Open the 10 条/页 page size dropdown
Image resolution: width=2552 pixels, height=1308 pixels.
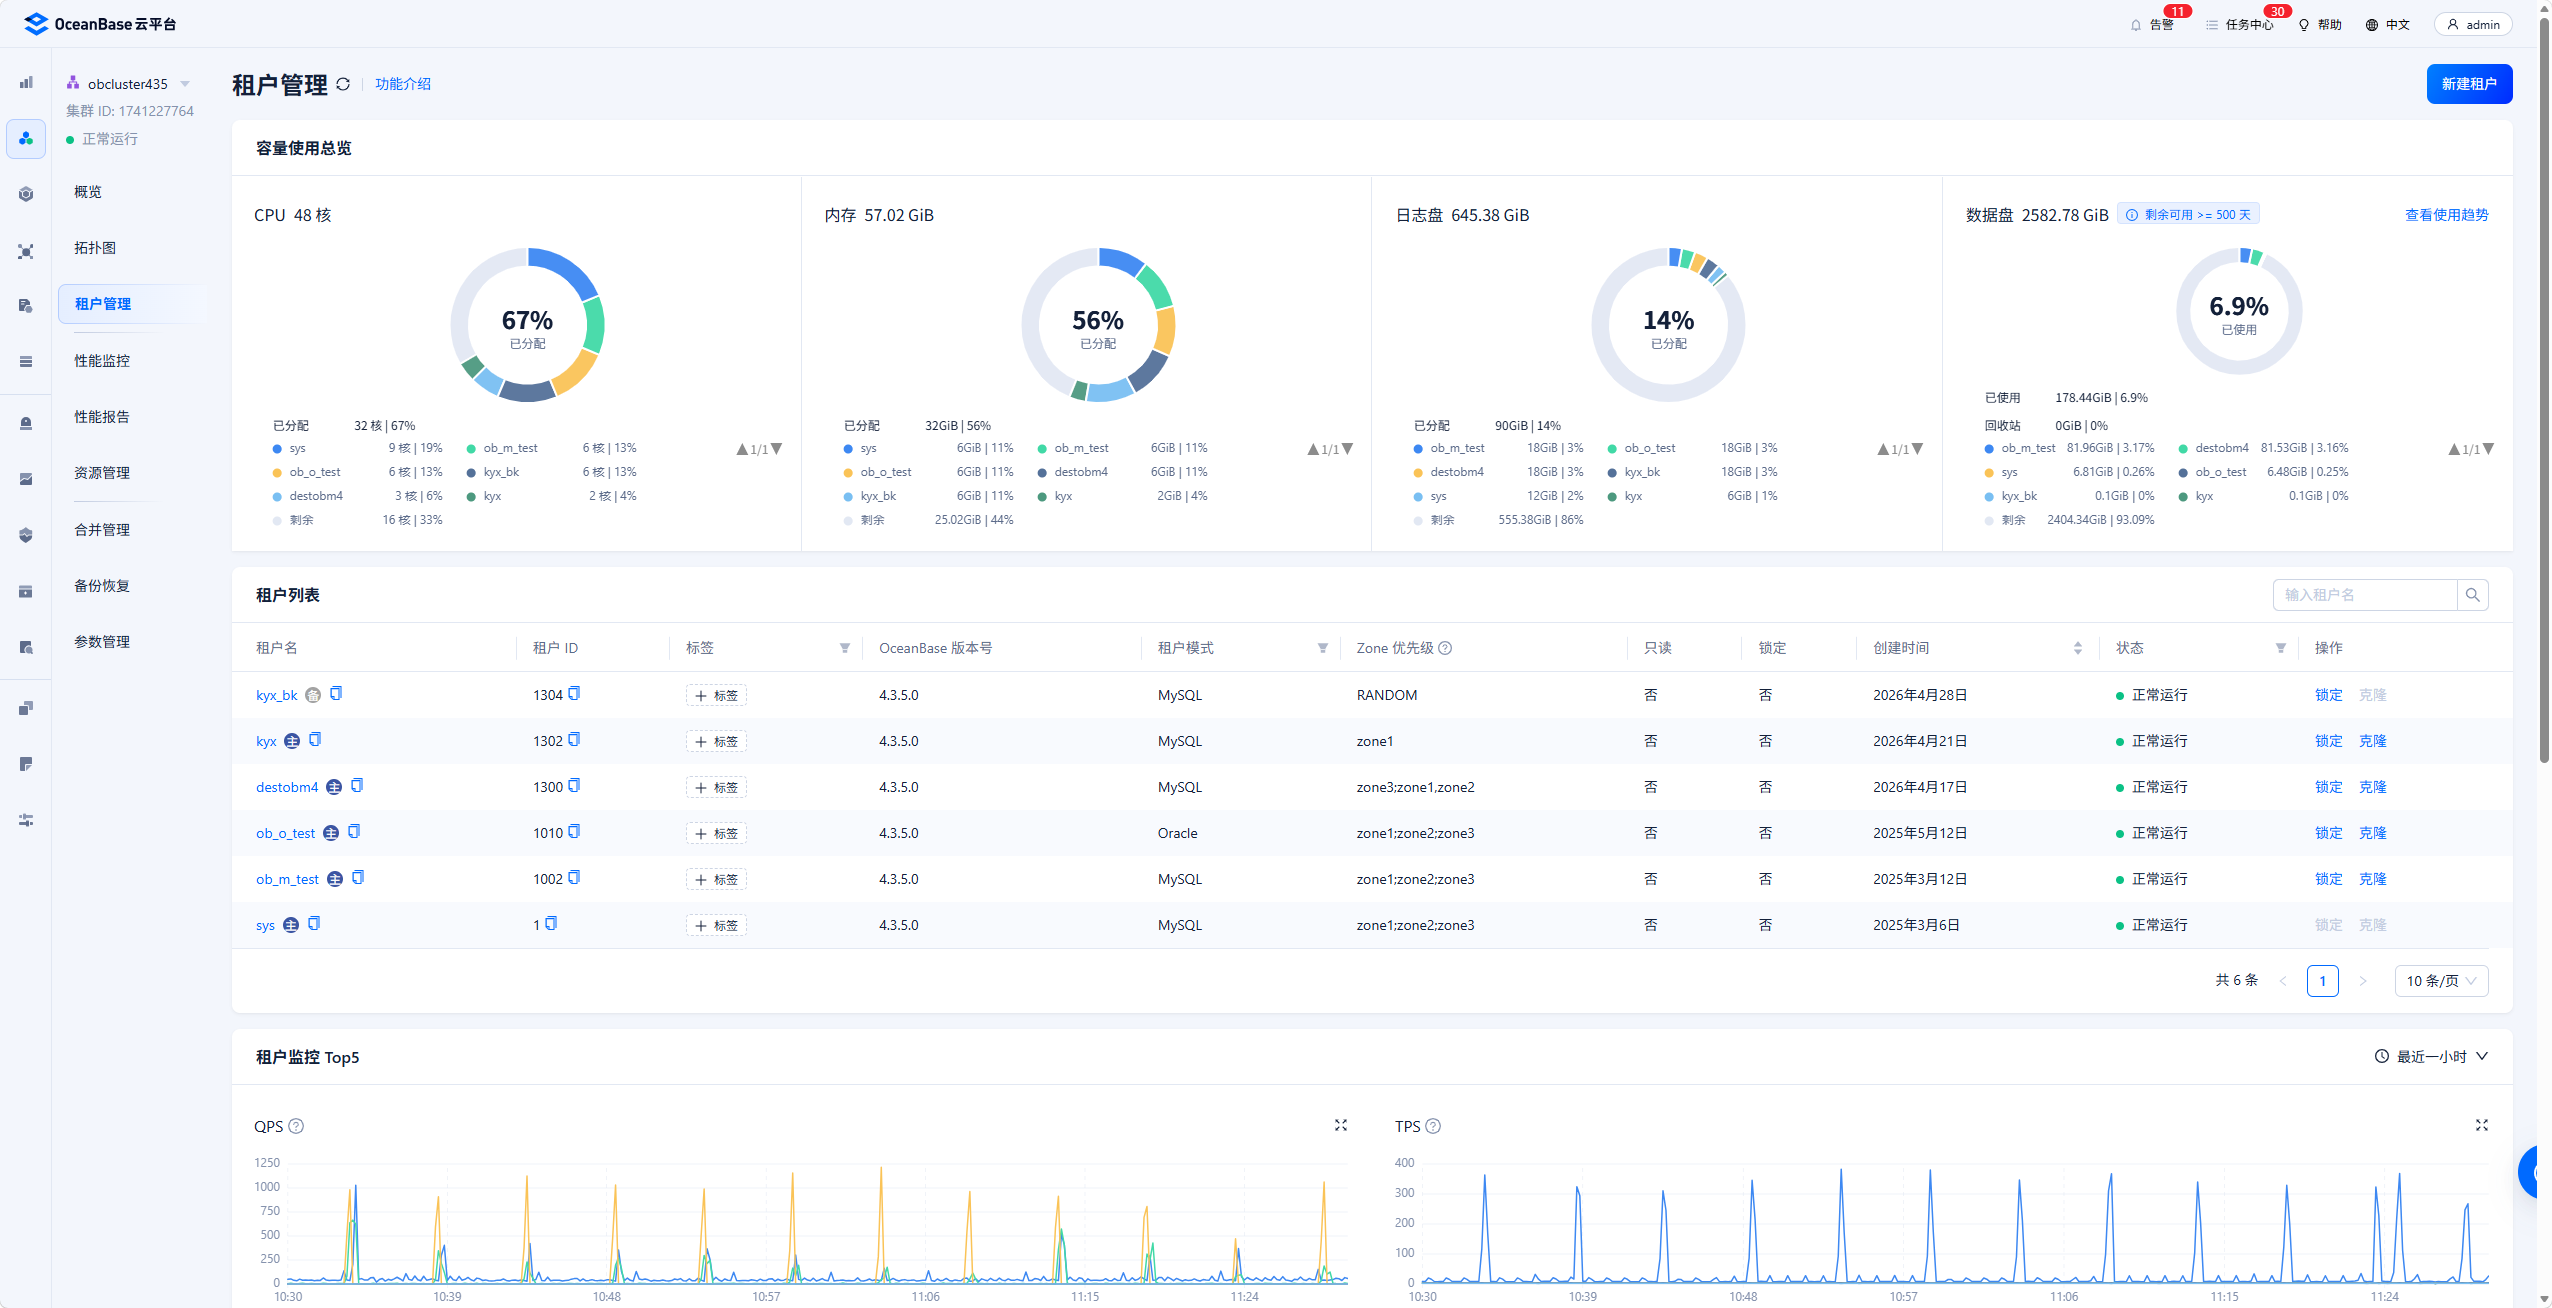pos(2440,981)
